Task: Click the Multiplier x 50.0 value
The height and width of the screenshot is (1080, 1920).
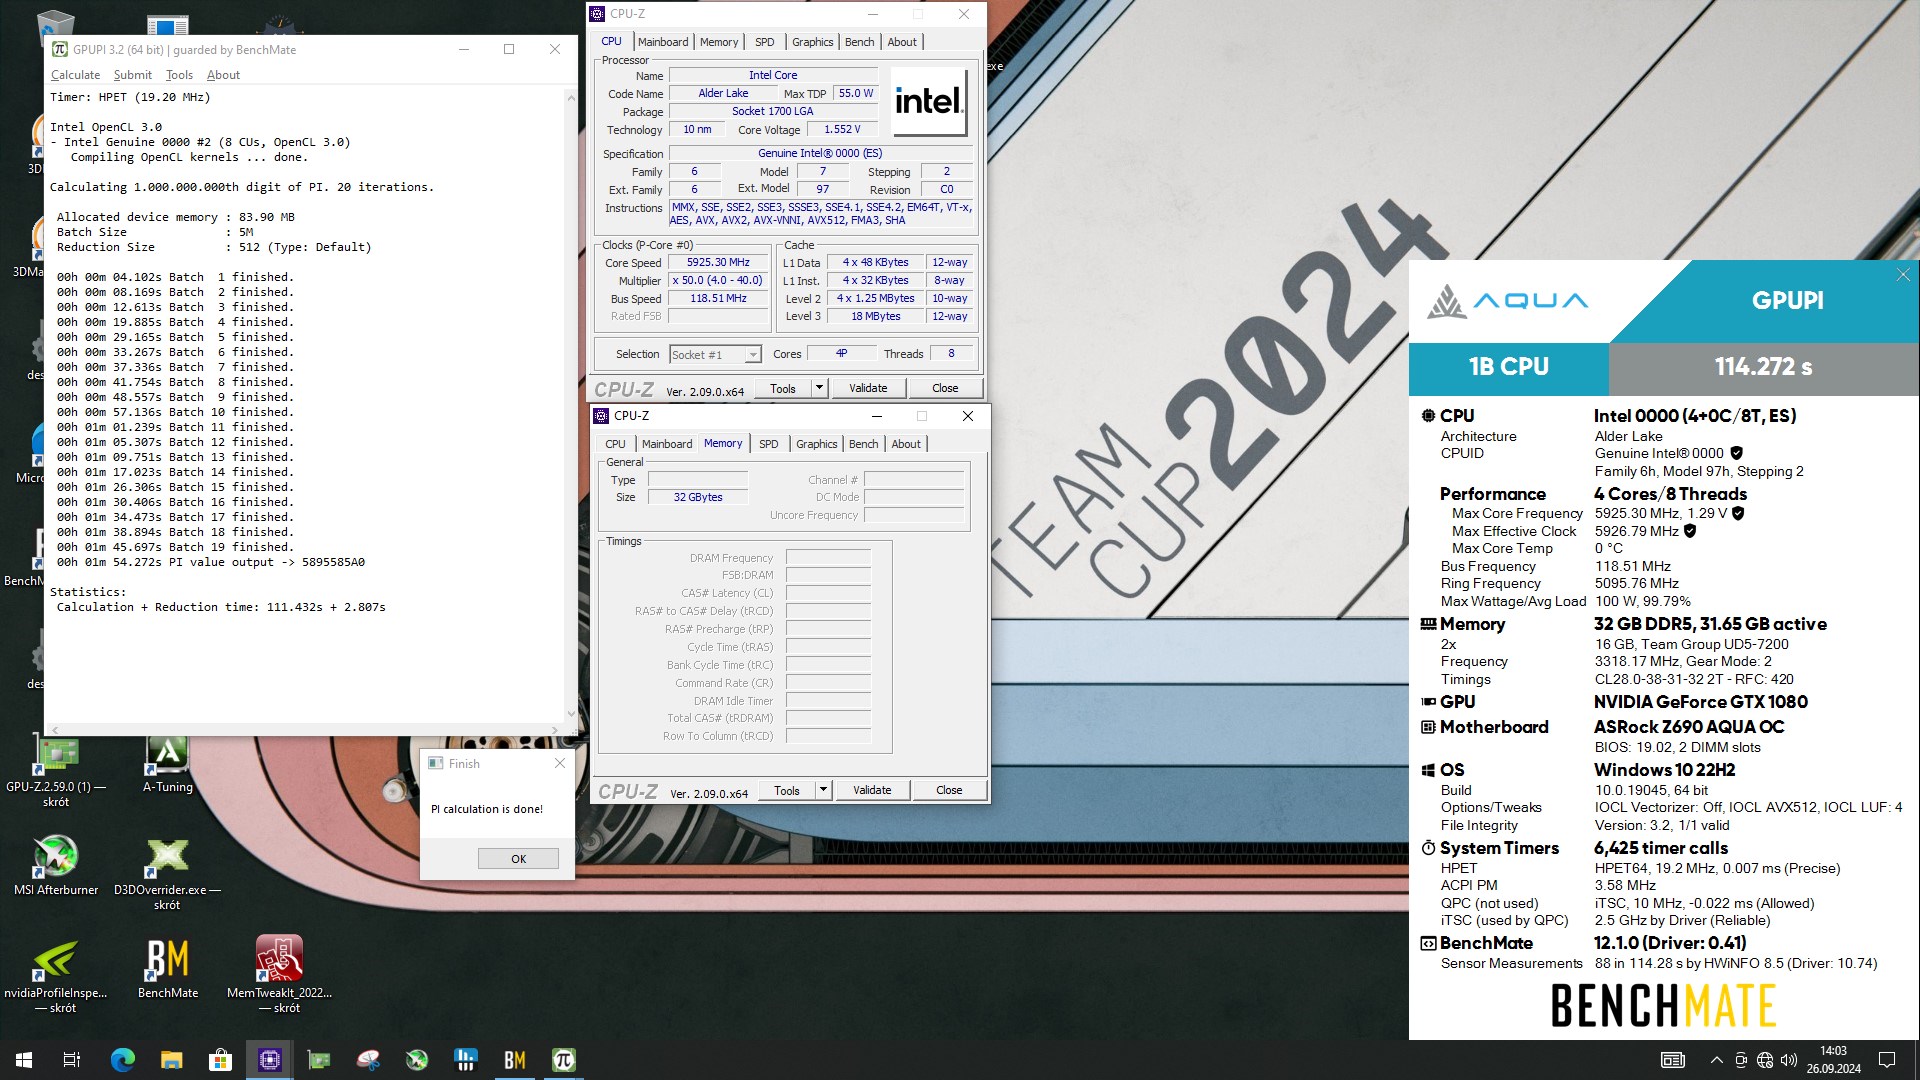Action: click(718, 281)
